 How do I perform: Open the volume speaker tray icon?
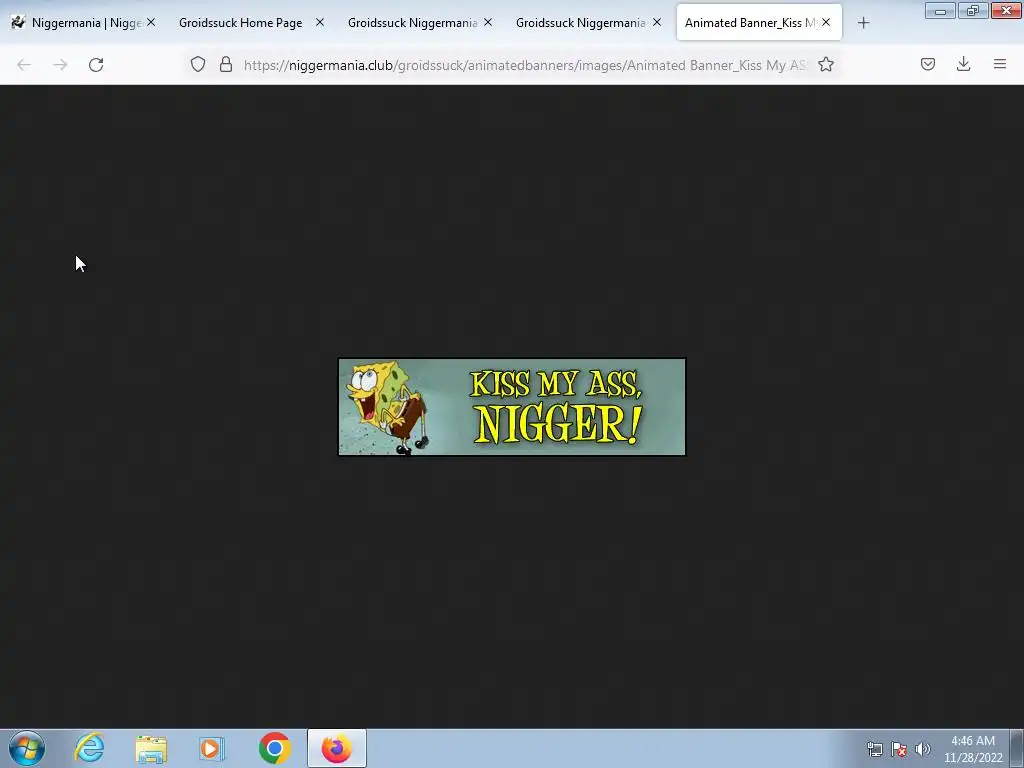click(922, 749)
